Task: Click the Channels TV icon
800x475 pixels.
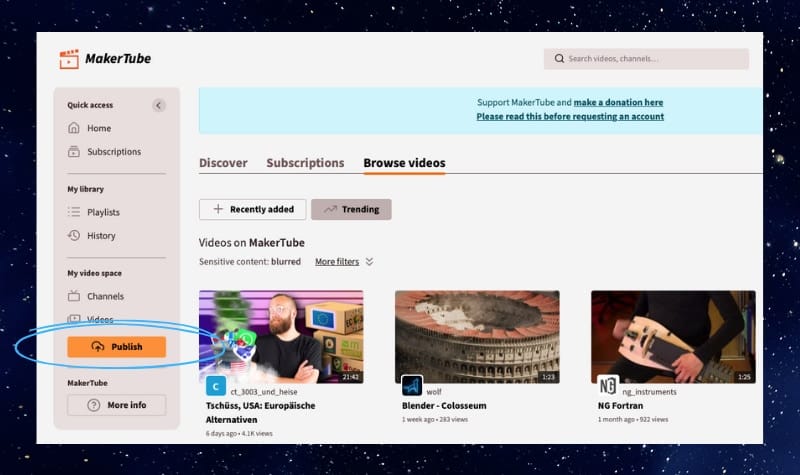Action: pyautogui.click(x=74, y=296)
